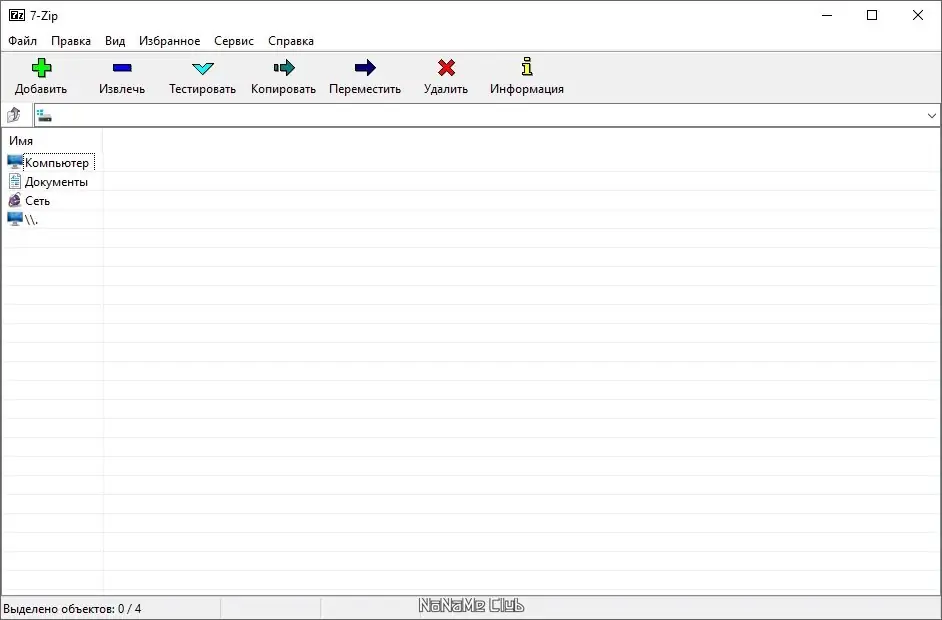This screenshot has width=942, height=620.
Task: Click the green Добавить (Add) icon
Action: point(40,68)
